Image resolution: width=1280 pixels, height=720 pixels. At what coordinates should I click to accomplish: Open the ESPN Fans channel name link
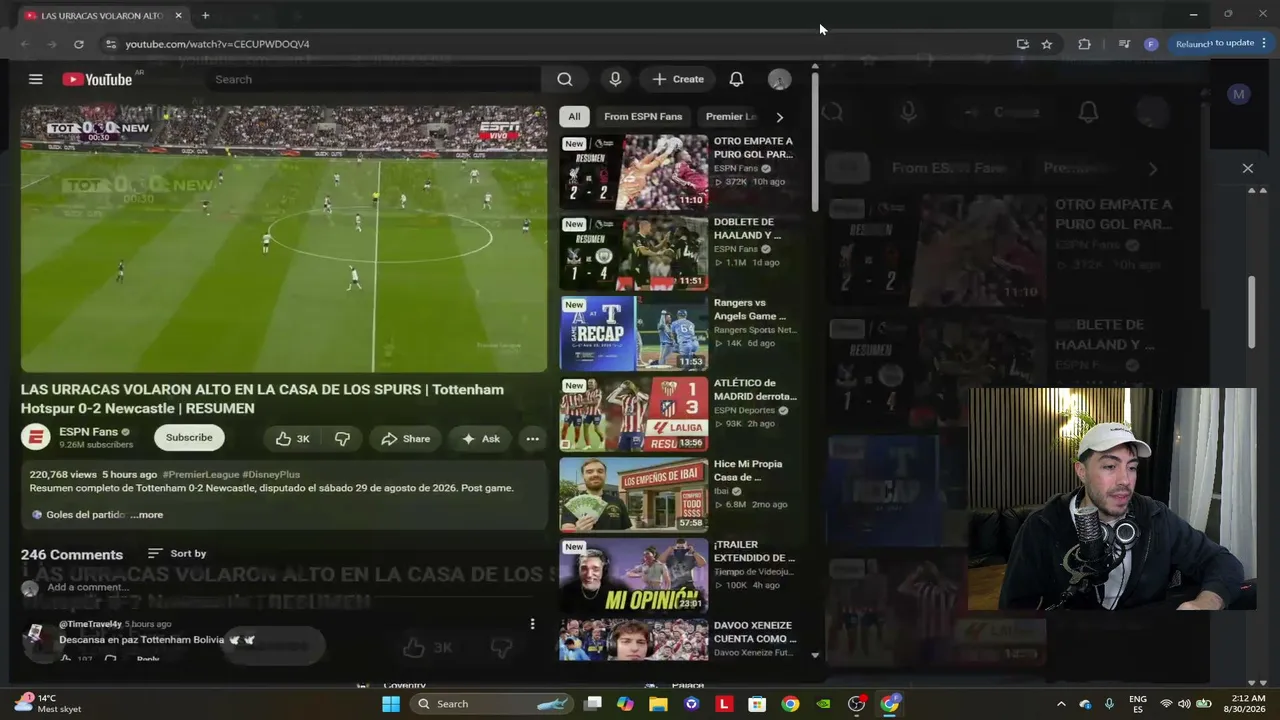pyautogui.click(x=88, y=432)
